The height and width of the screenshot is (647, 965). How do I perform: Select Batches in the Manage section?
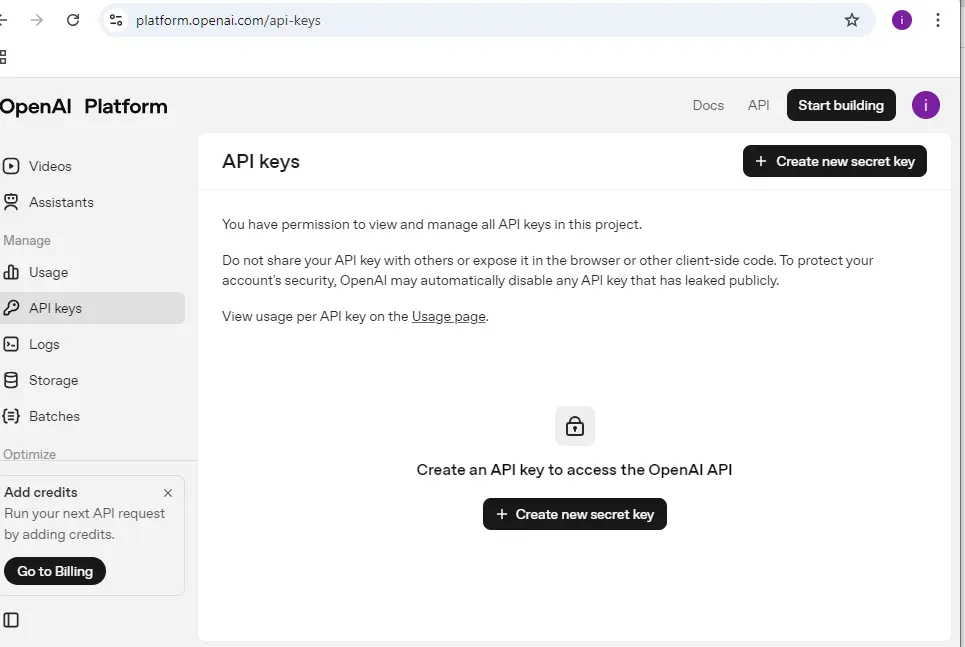(54, 416)
